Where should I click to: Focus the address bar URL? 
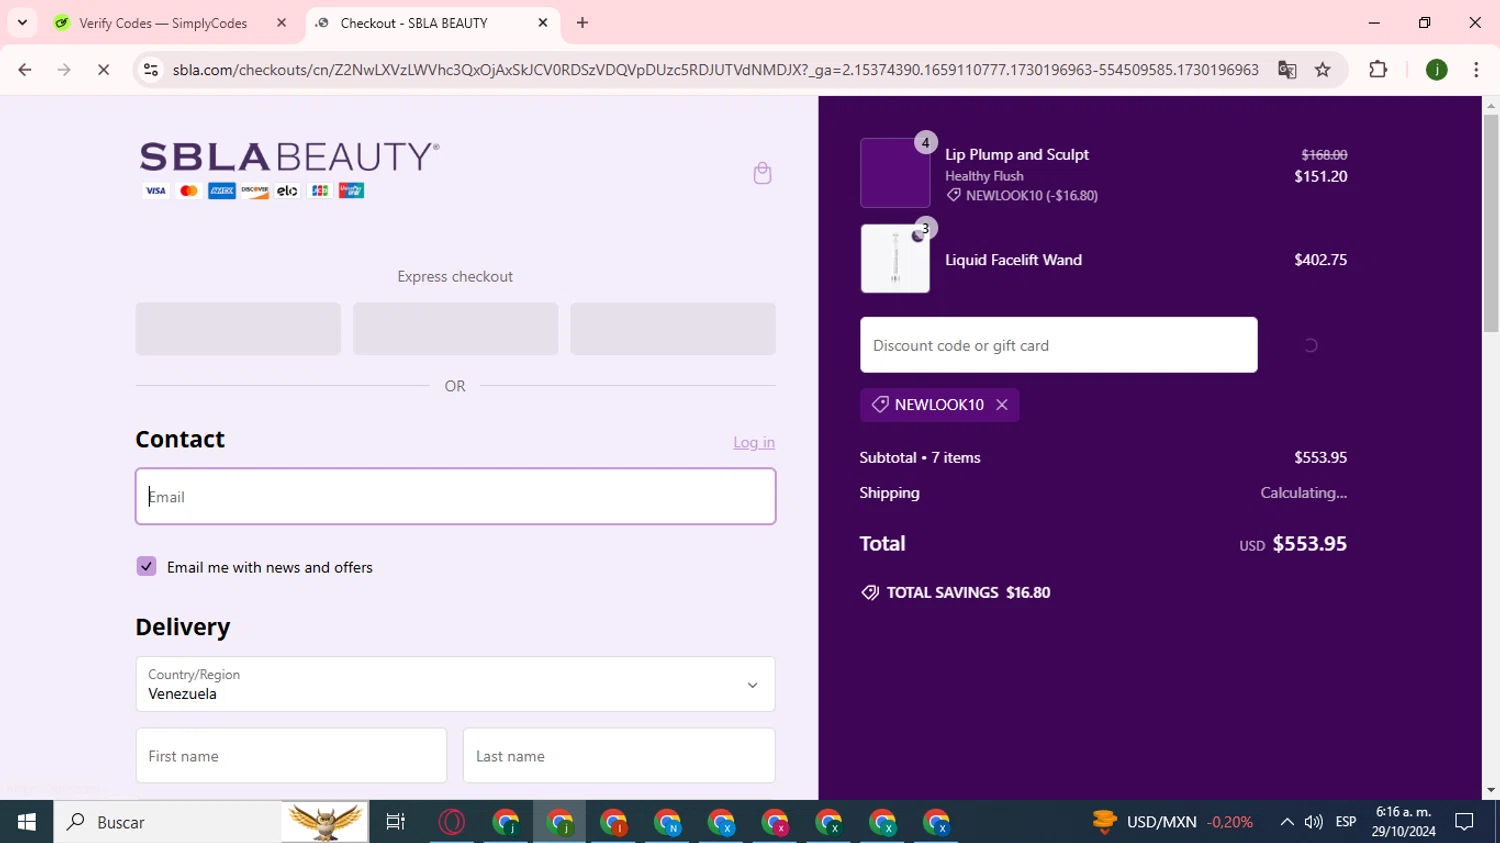pyautogui.click(x=715, y=69)
